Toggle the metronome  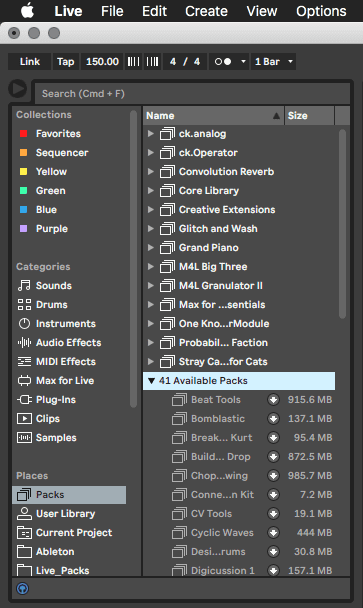pos(223,62)
